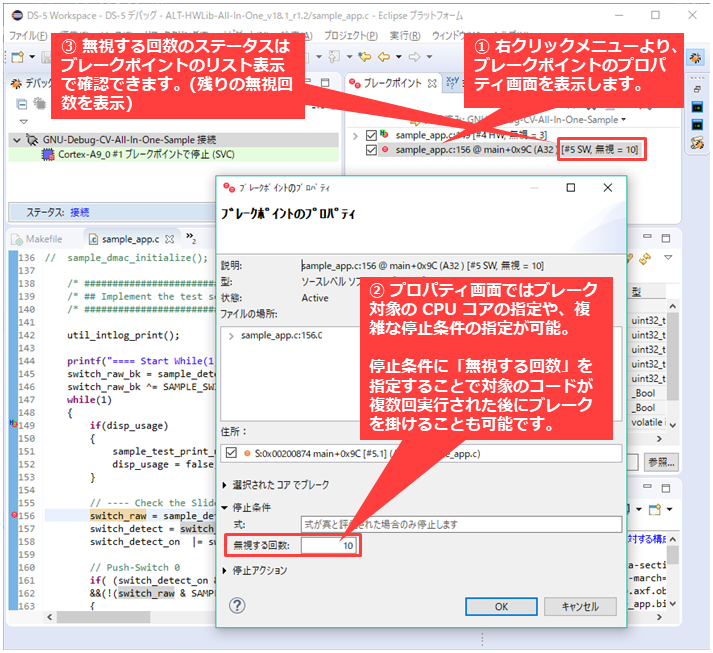Expand the #4 HW breakpoint entry
The height and width of the screenshot is (653, 713).
click(x=355, y=136)
